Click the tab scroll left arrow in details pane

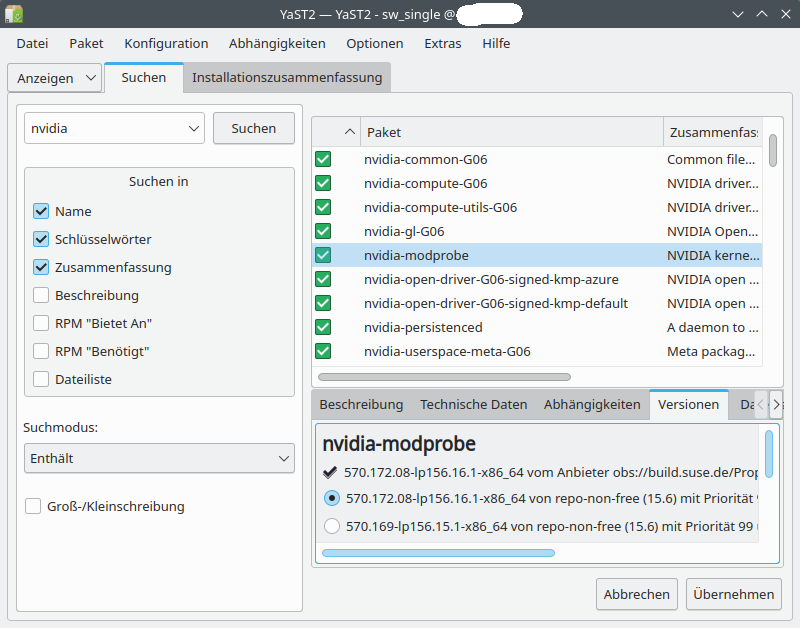pos(761,405)
